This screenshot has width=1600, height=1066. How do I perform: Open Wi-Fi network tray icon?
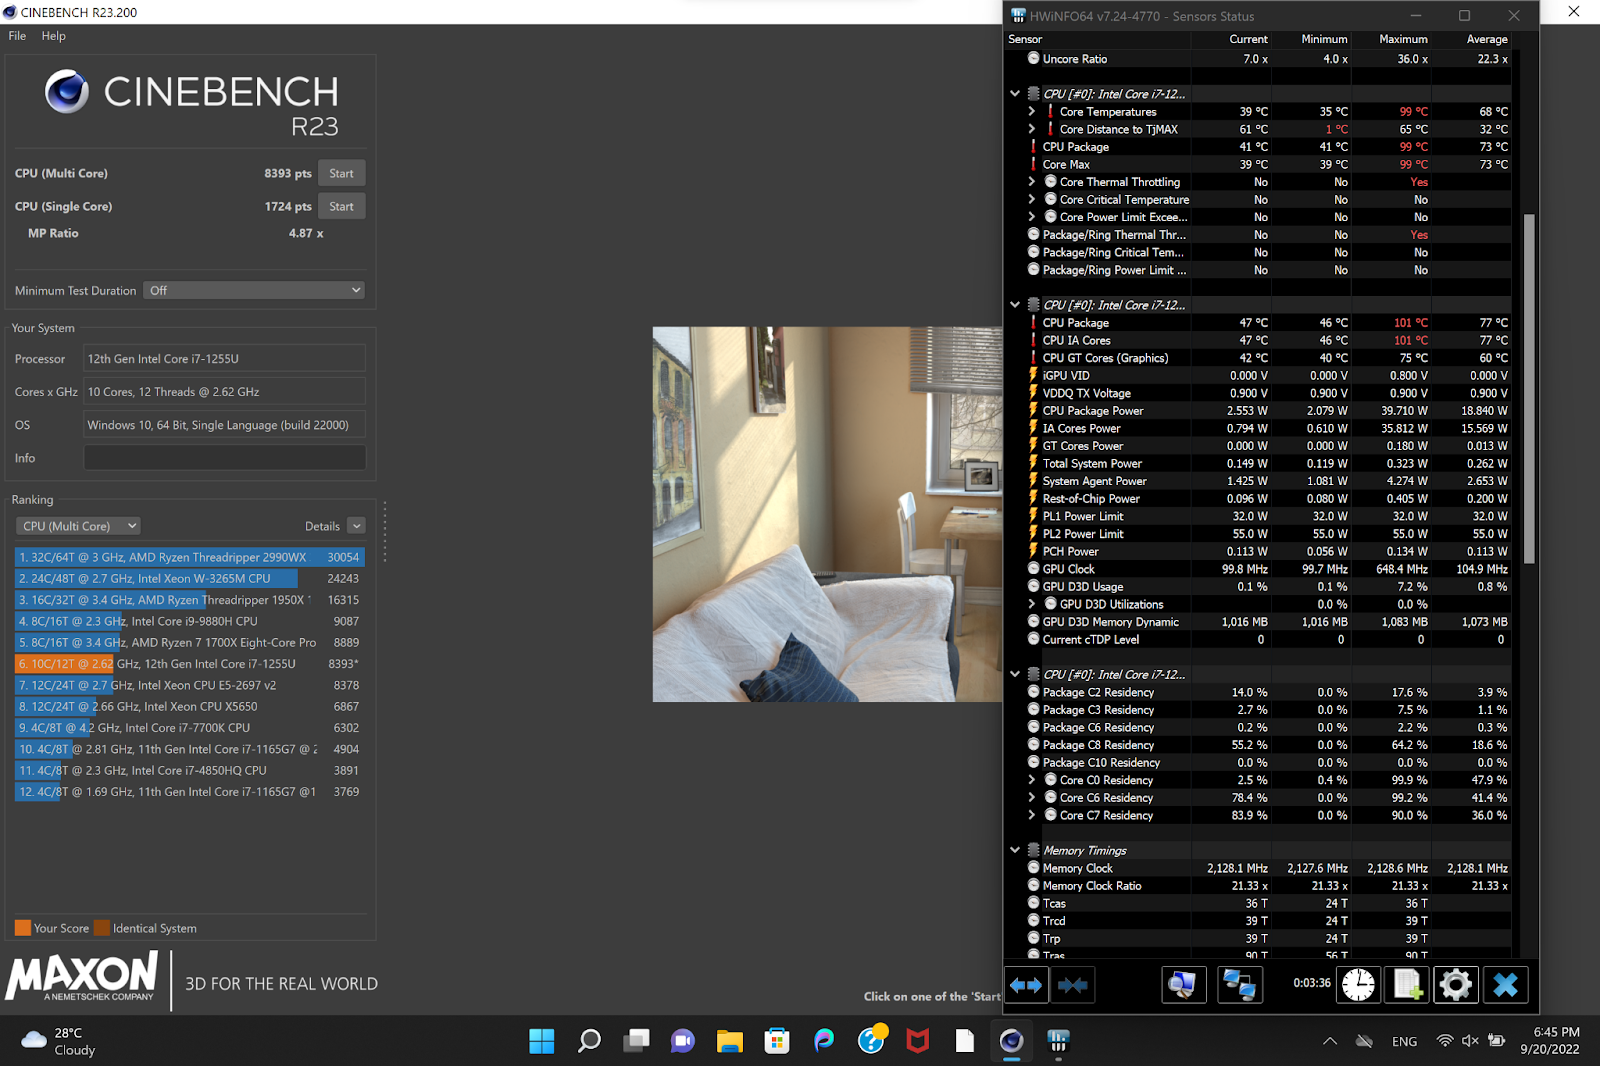pos(1445,1041)
